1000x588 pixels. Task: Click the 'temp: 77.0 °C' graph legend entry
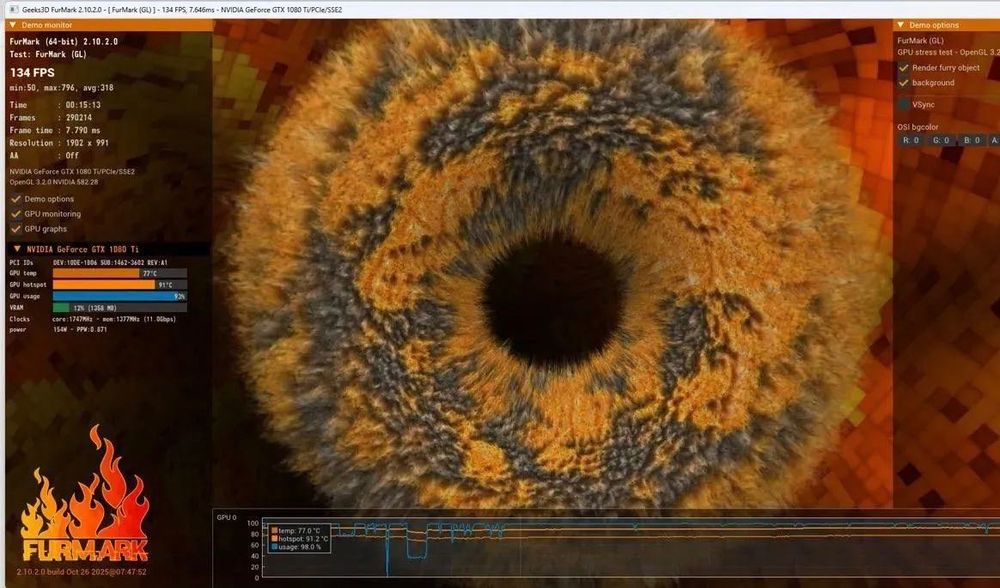[296, 531]
